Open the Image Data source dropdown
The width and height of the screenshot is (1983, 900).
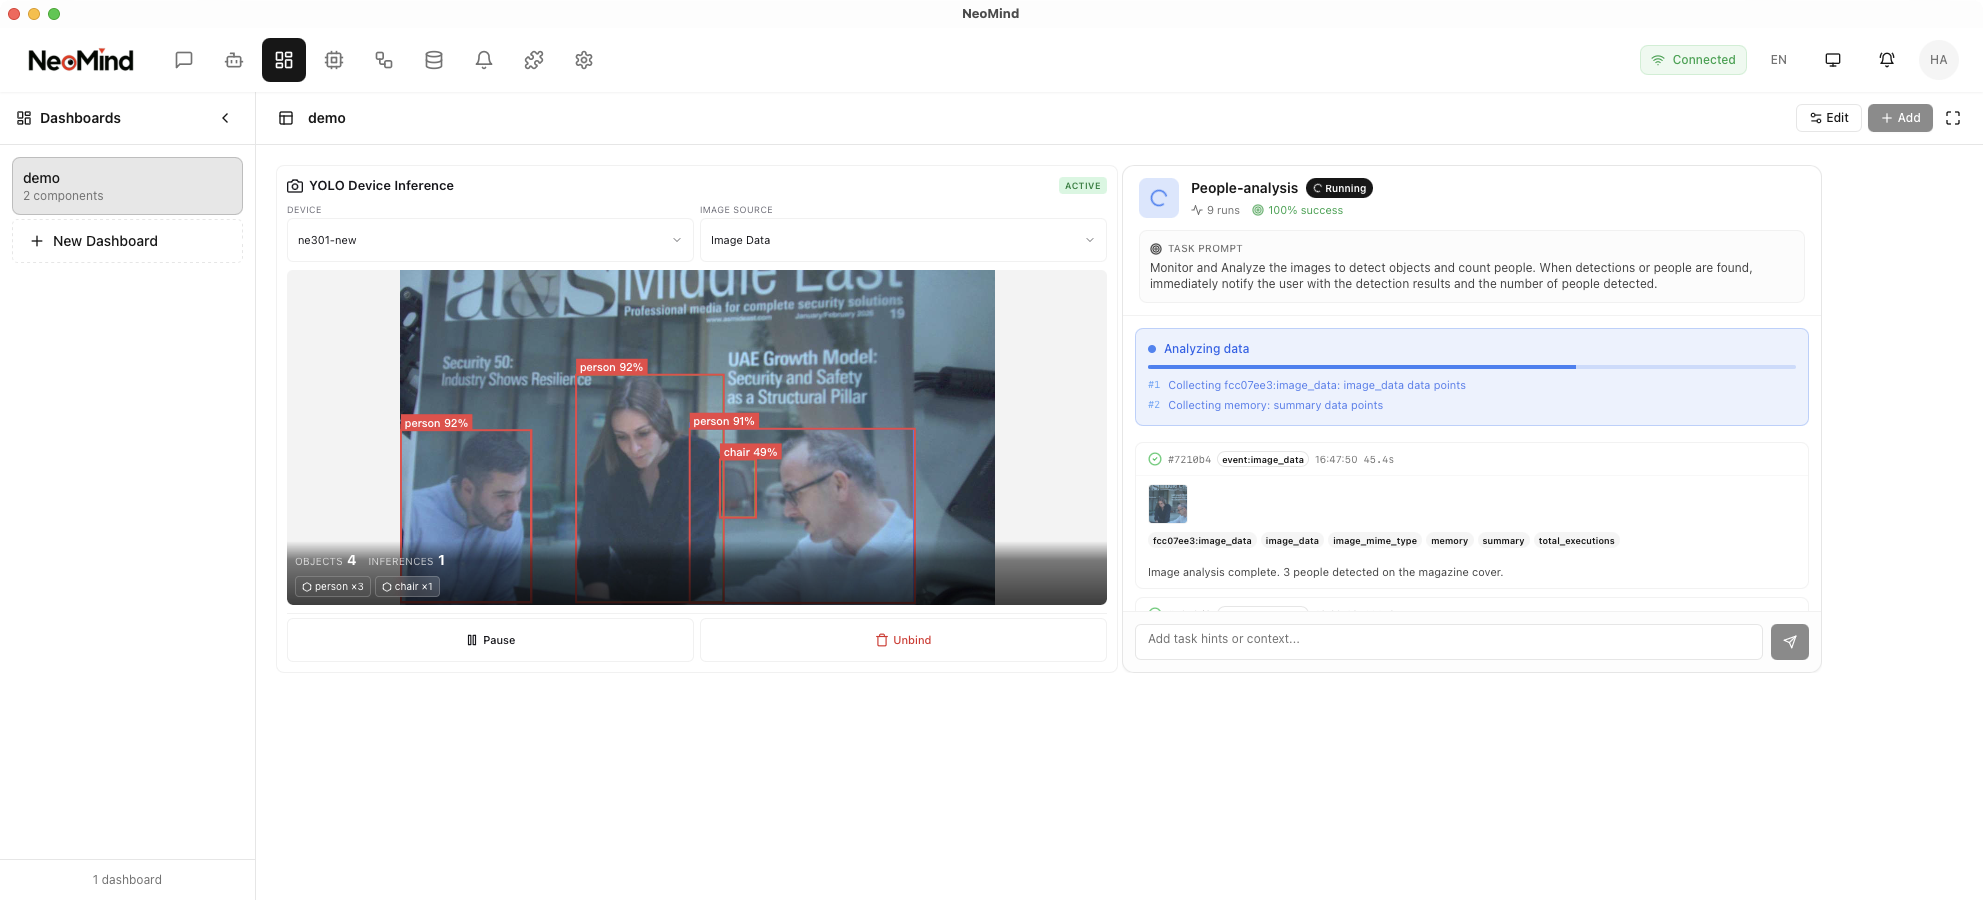point(902,240)
